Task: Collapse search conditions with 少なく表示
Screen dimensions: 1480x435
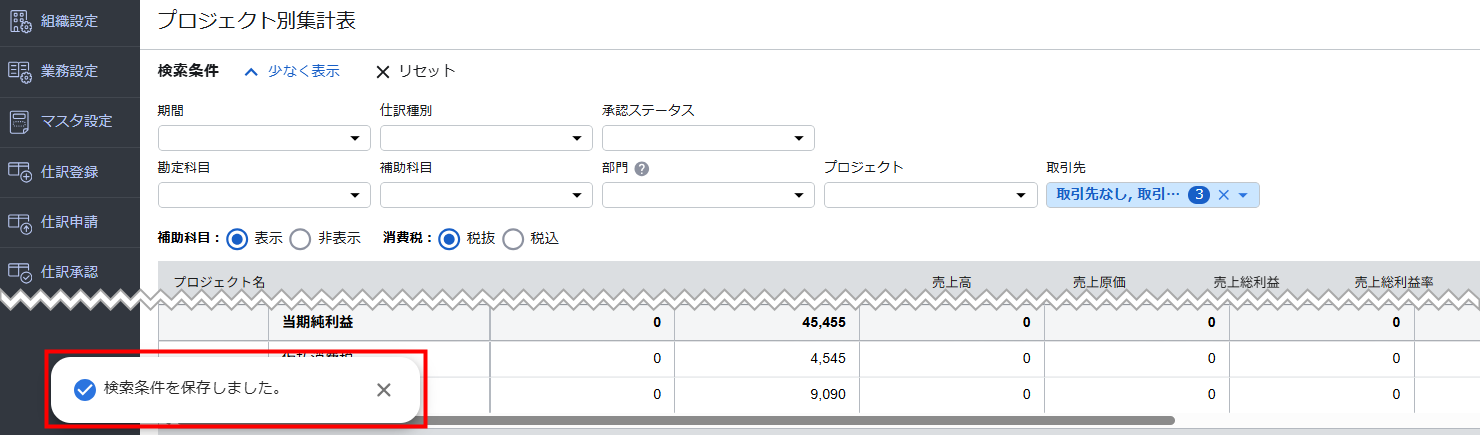Action: [x=292, y=71]
